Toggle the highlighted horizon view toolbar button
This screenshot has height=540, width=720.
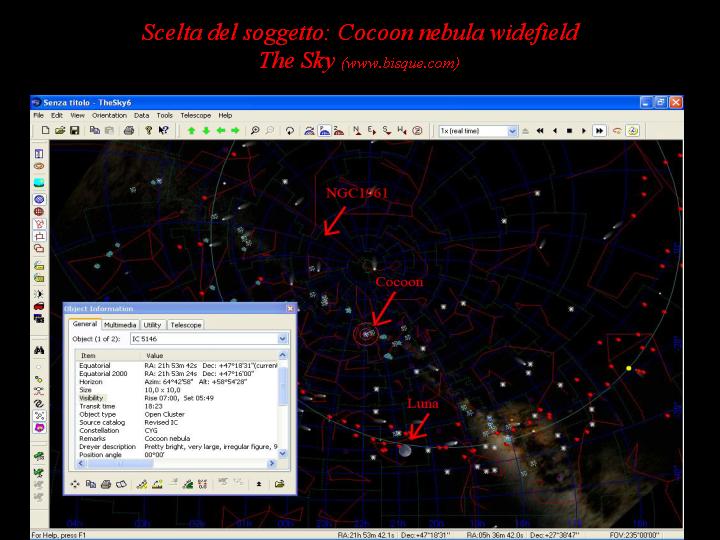point(324,131)
